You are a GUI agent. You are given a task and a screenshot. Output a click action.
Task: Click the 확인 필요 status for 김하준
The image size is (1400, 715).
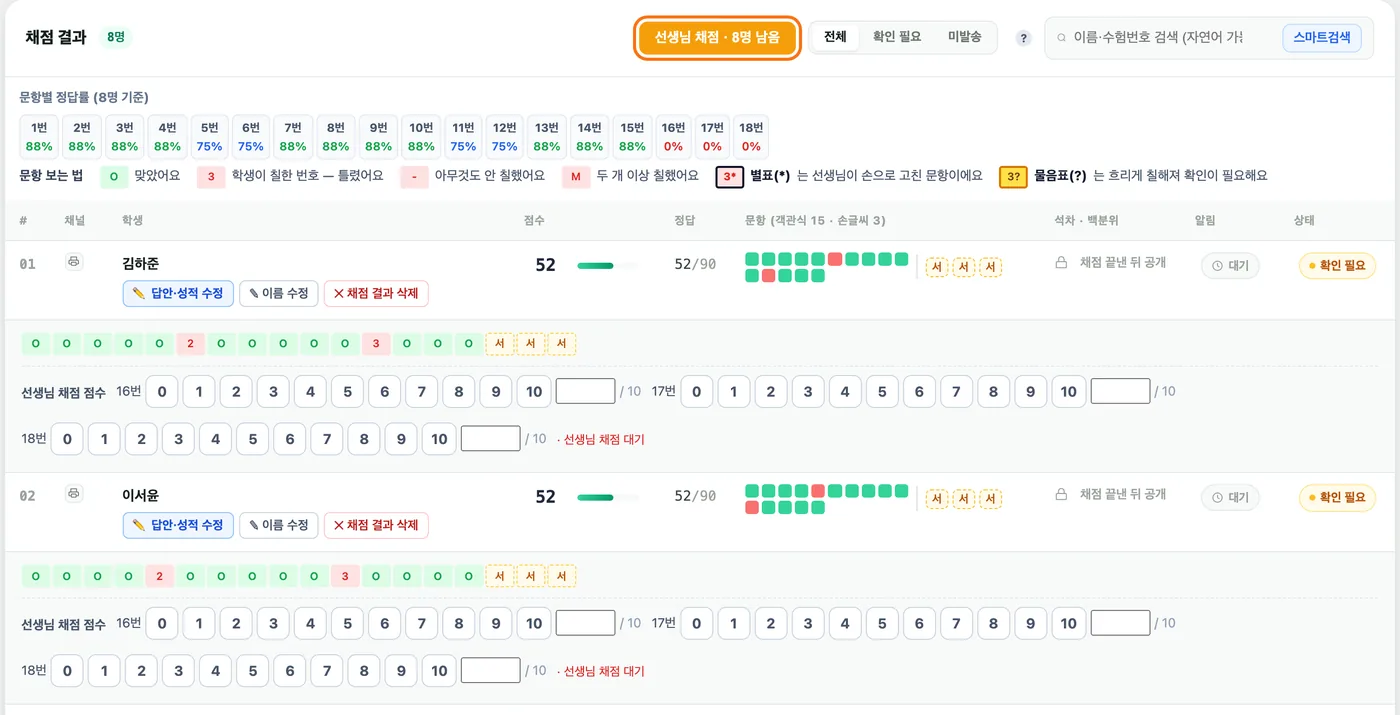(x=1337, y=266)
